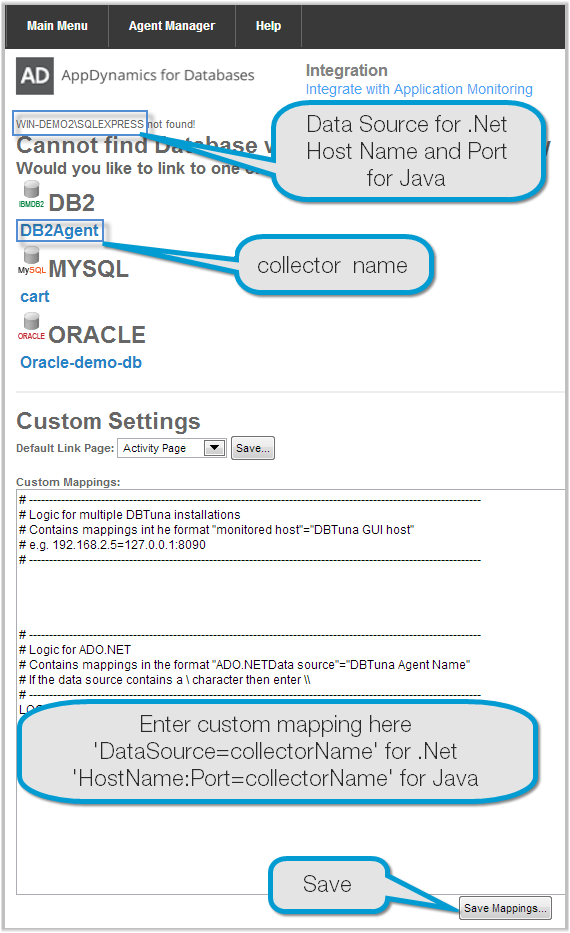Image resolution: width=570 pixels, height=933 pixels.
Task: Click Save next to Default Link Page
Action: 253,448
